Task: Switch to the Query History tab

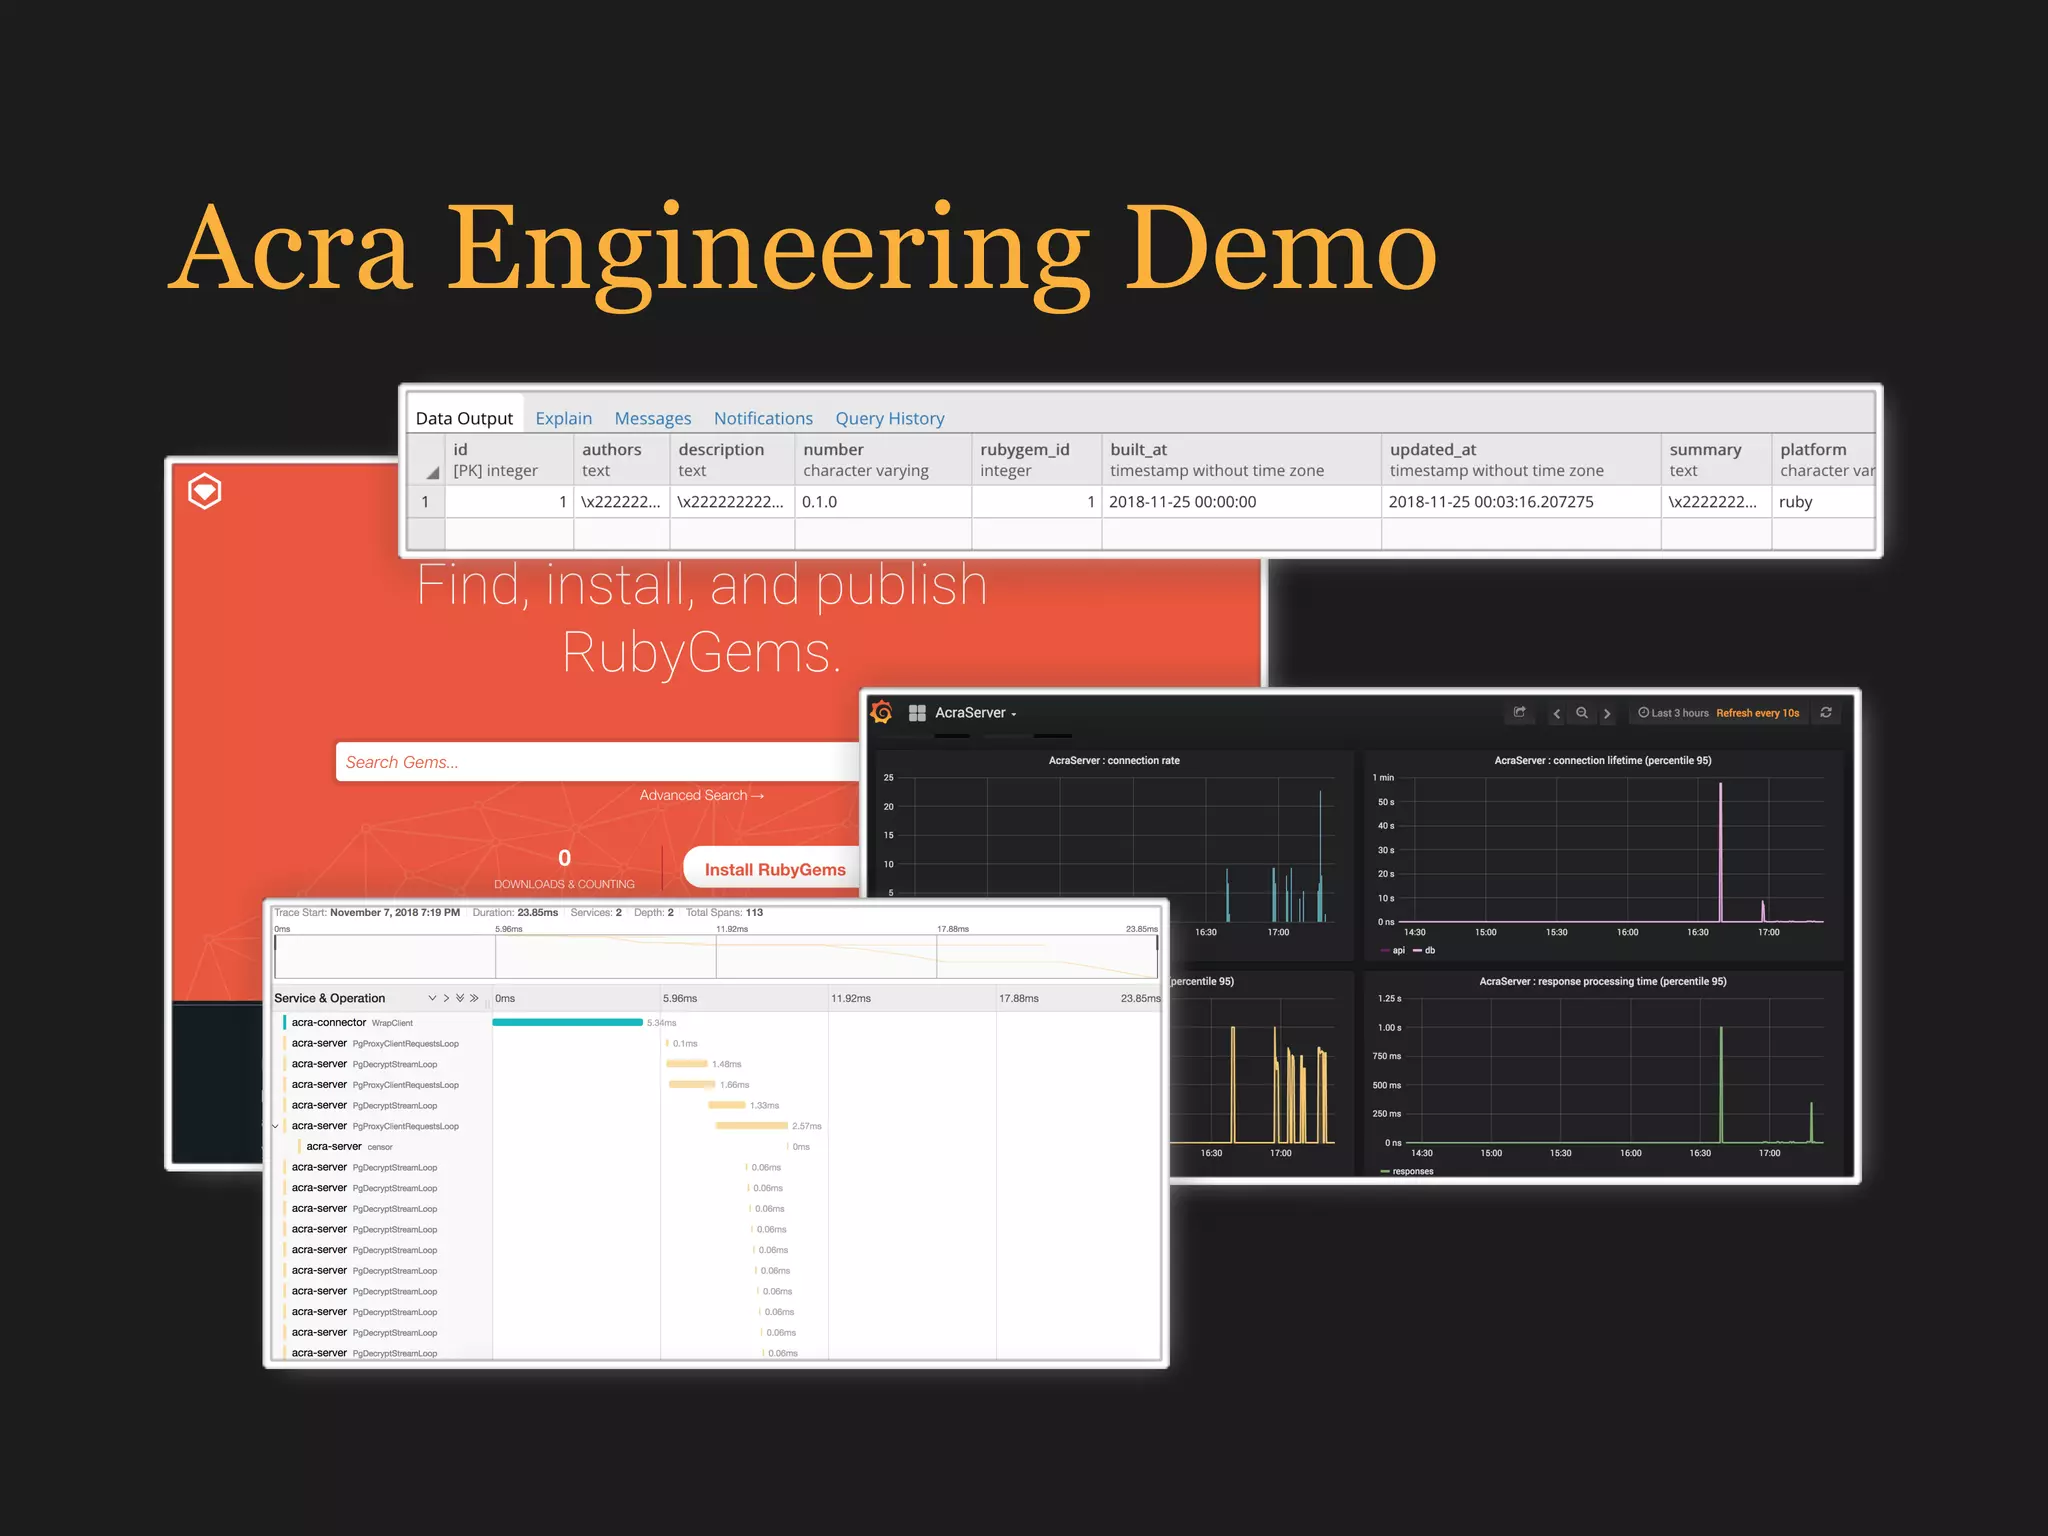Action: pos(890,418)
